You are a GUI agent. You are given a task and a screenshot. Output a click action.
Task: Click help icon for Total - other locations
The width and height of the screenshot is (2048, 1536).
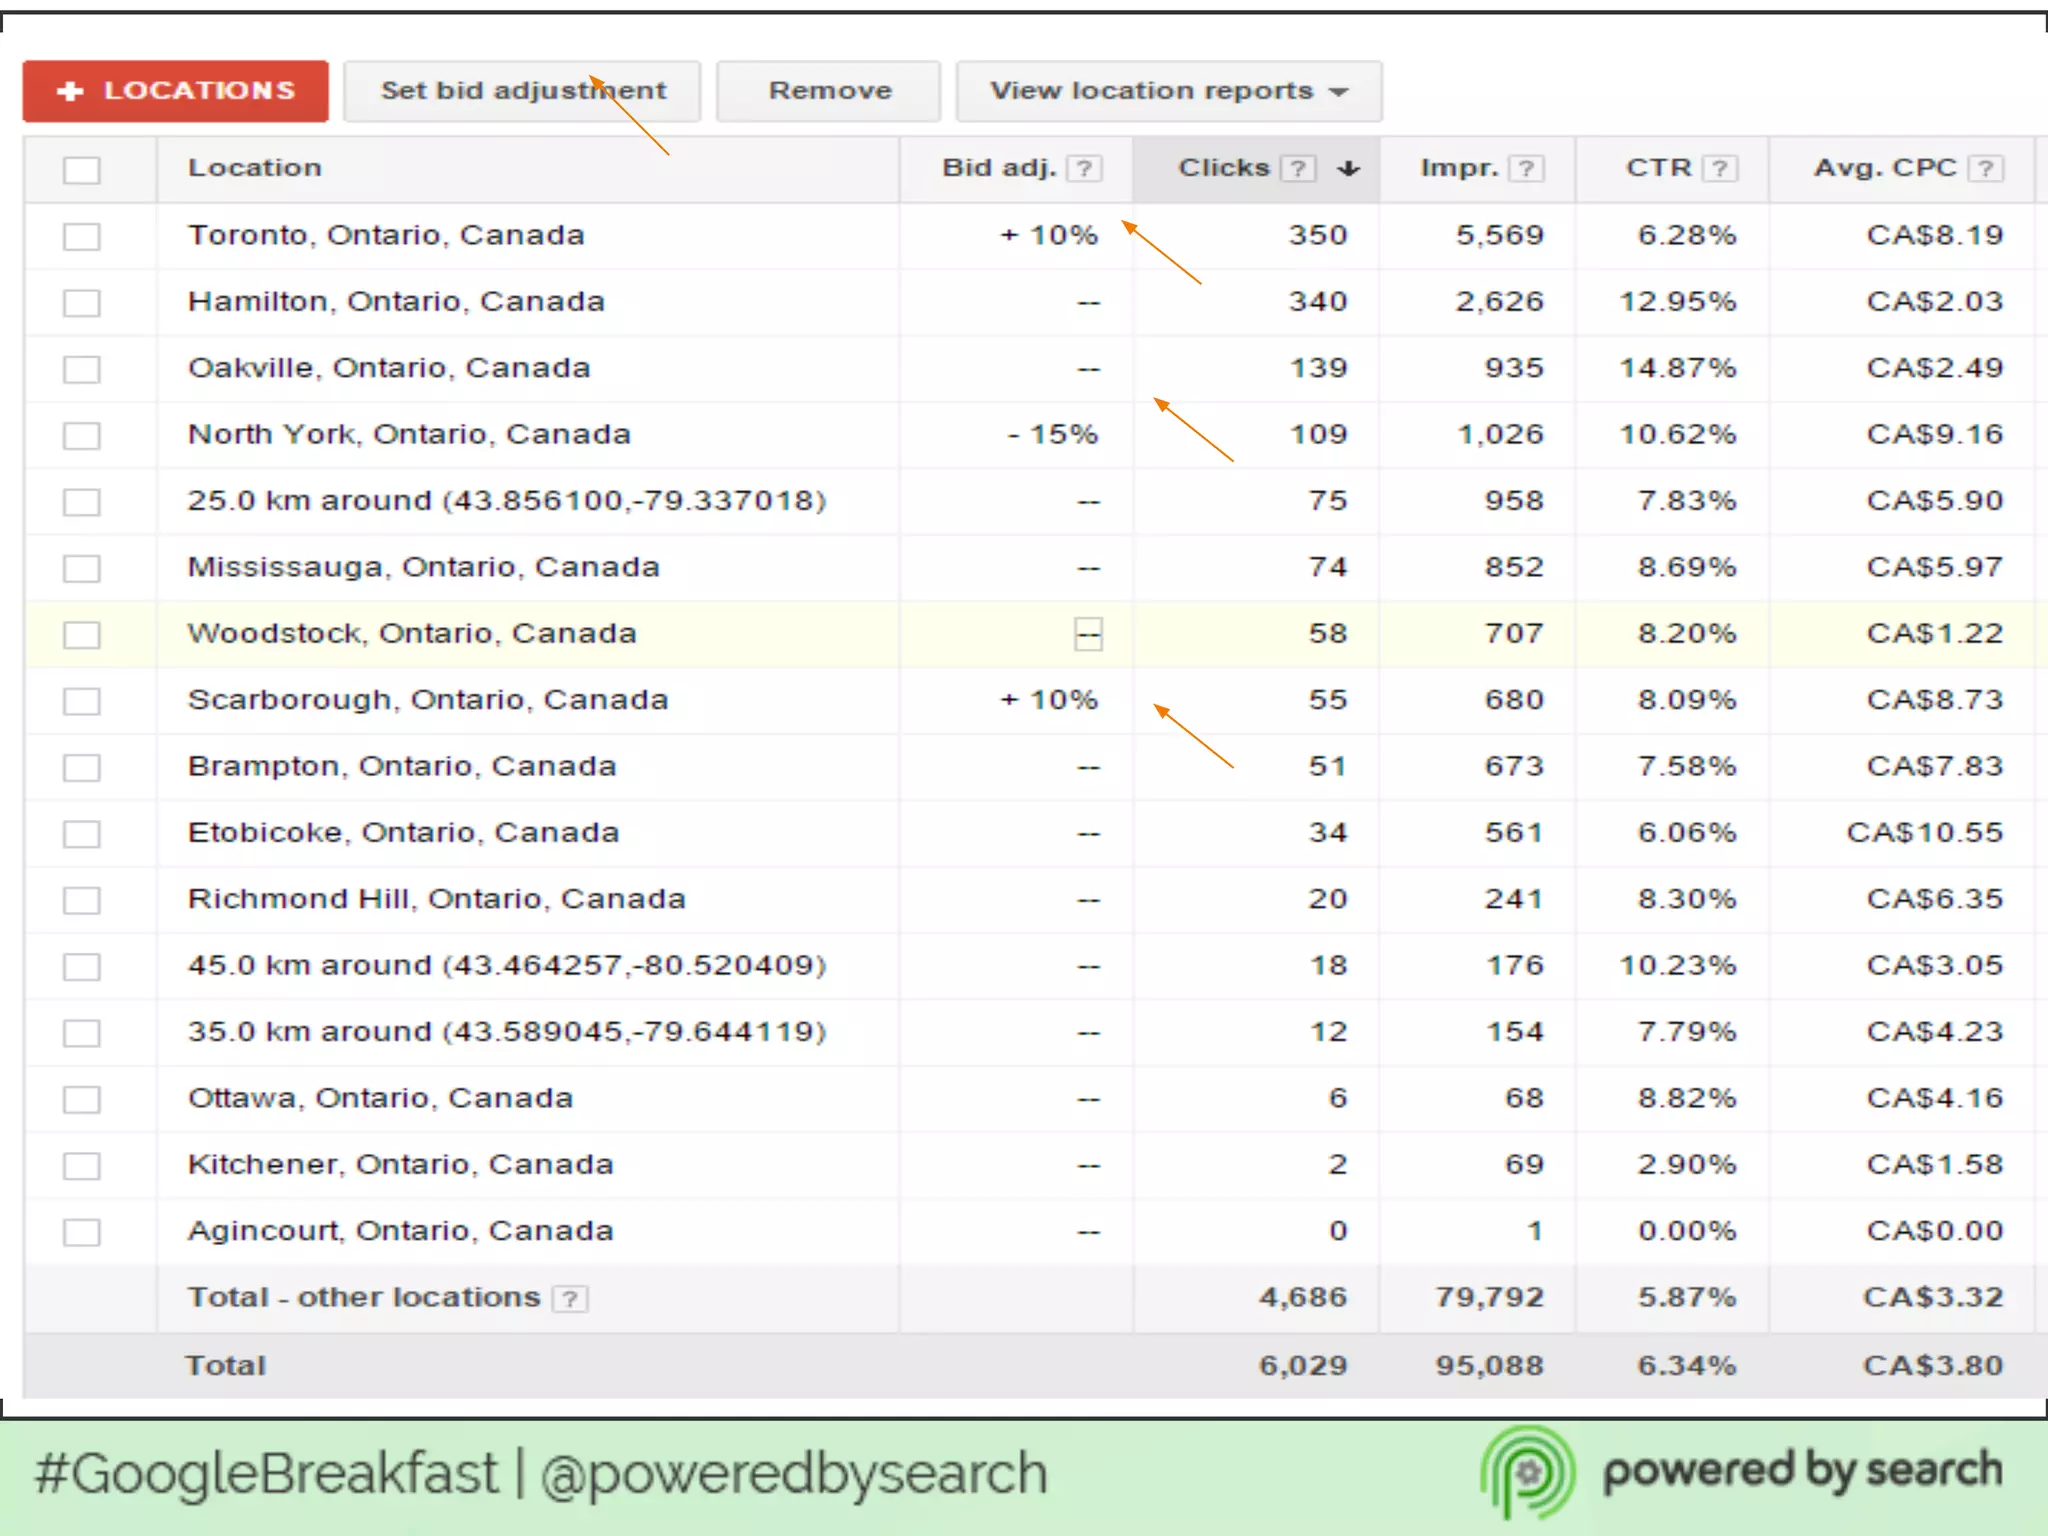point(570,1298)
